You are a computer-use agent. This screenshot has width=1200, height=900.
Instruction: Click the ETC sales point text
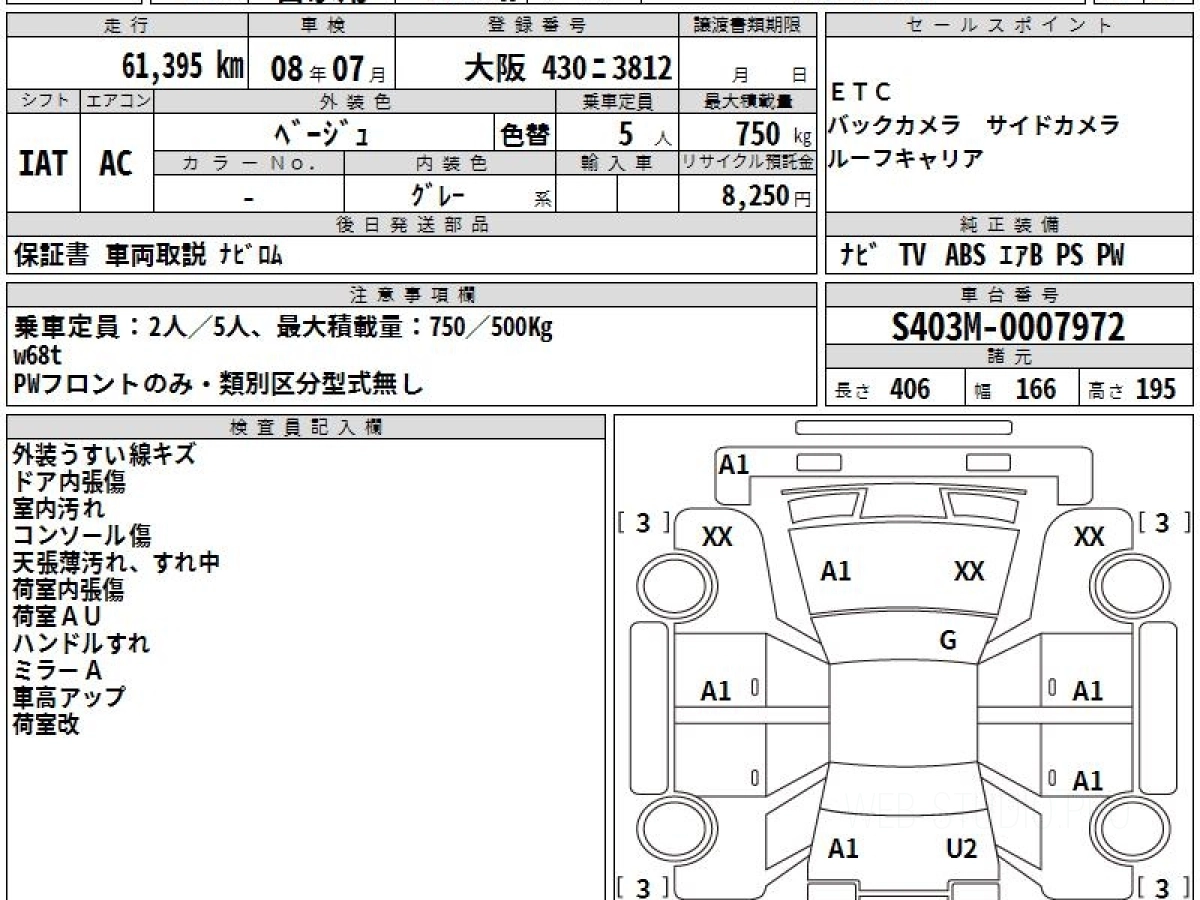pyautogui.click(x=861, y=93)
